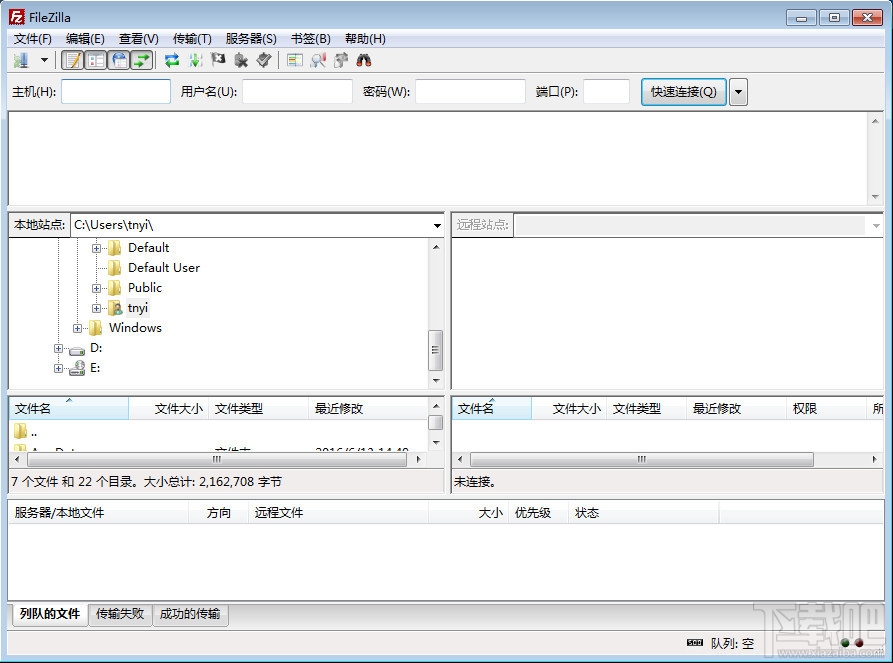Reconnect to the last server

click(264, 60)
